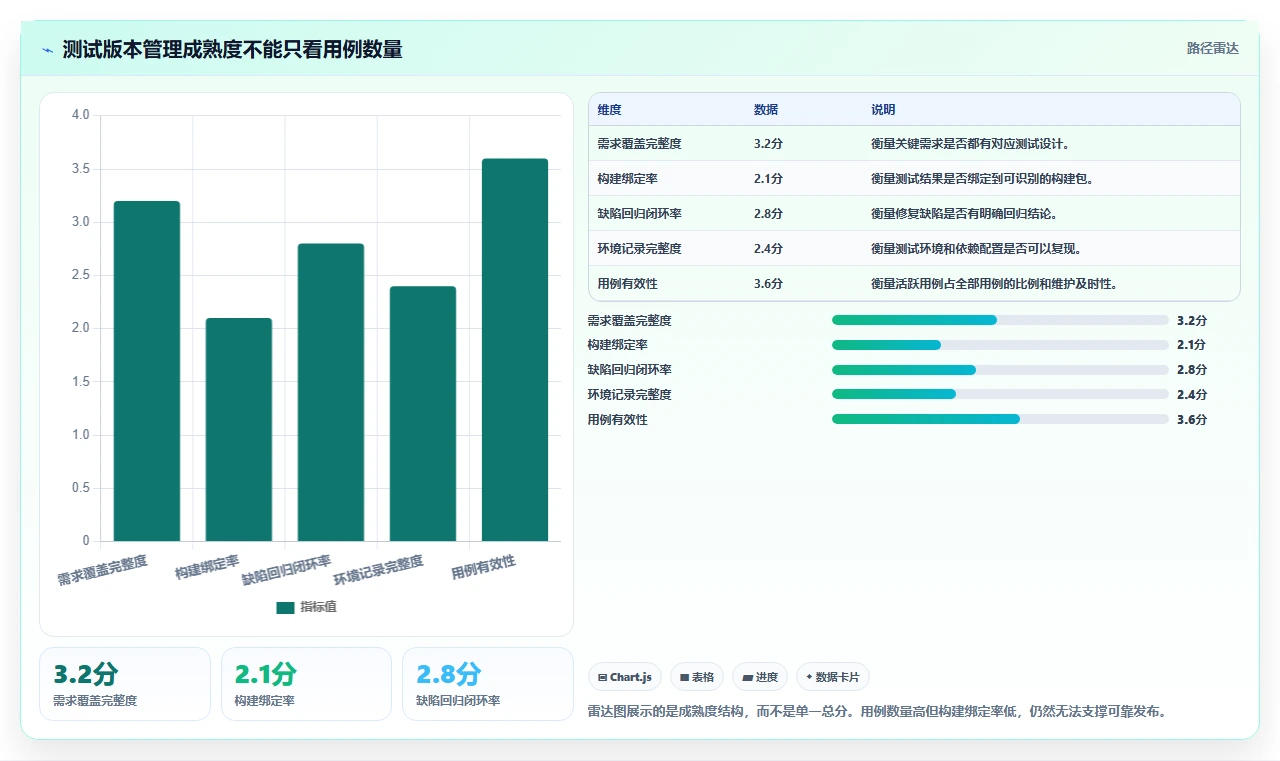The width and height of the screenshot is (1280, 761).
Task: Click the 路径雷达 label in the header
Action: 1212,48
